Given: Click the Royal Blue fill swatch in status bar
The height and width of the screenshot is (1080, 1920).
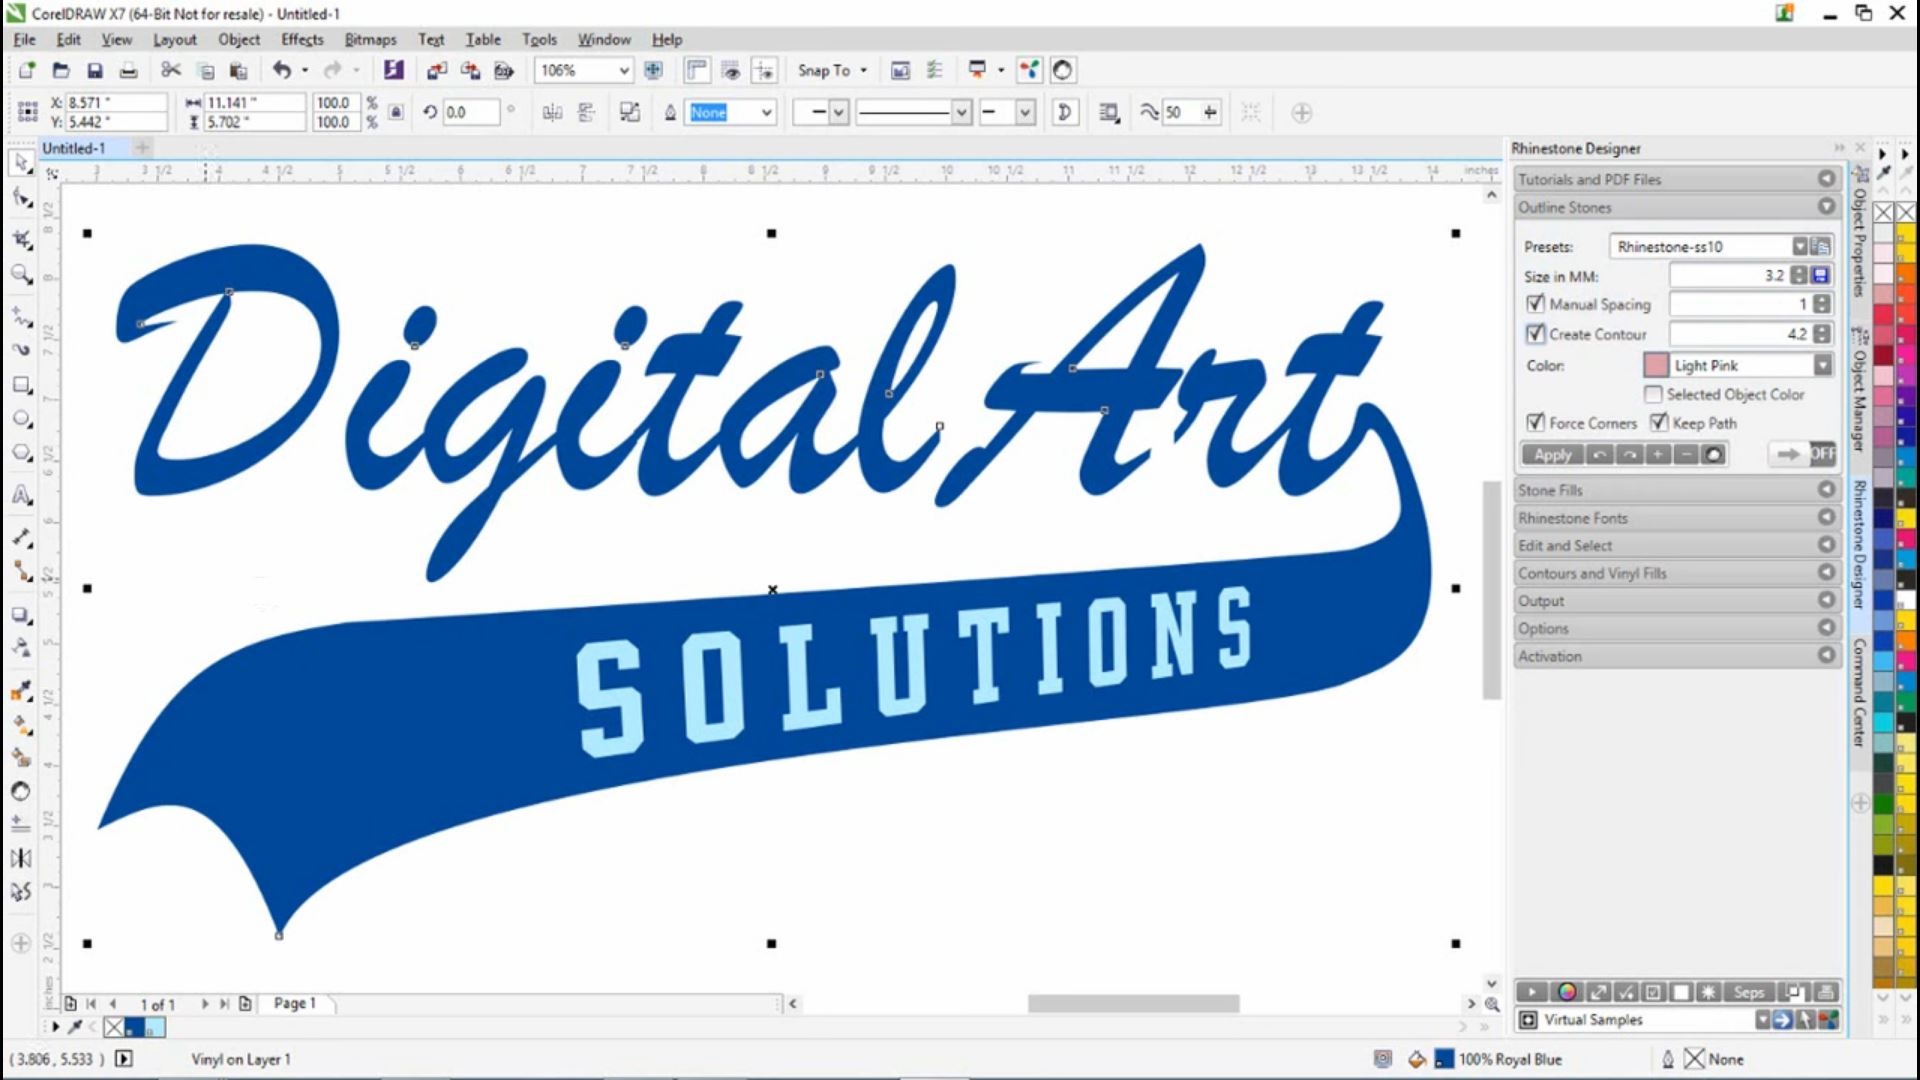Looking at the screenshot, I should [1444, 1059].
